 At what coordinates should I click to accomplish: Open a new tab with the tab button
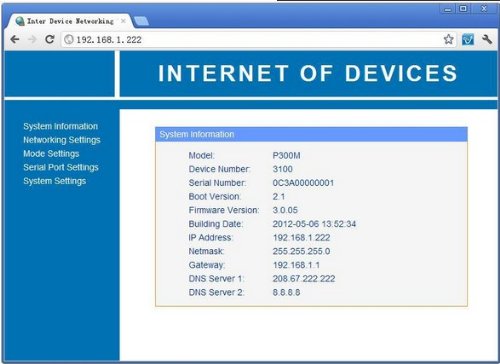pos(141,21)
